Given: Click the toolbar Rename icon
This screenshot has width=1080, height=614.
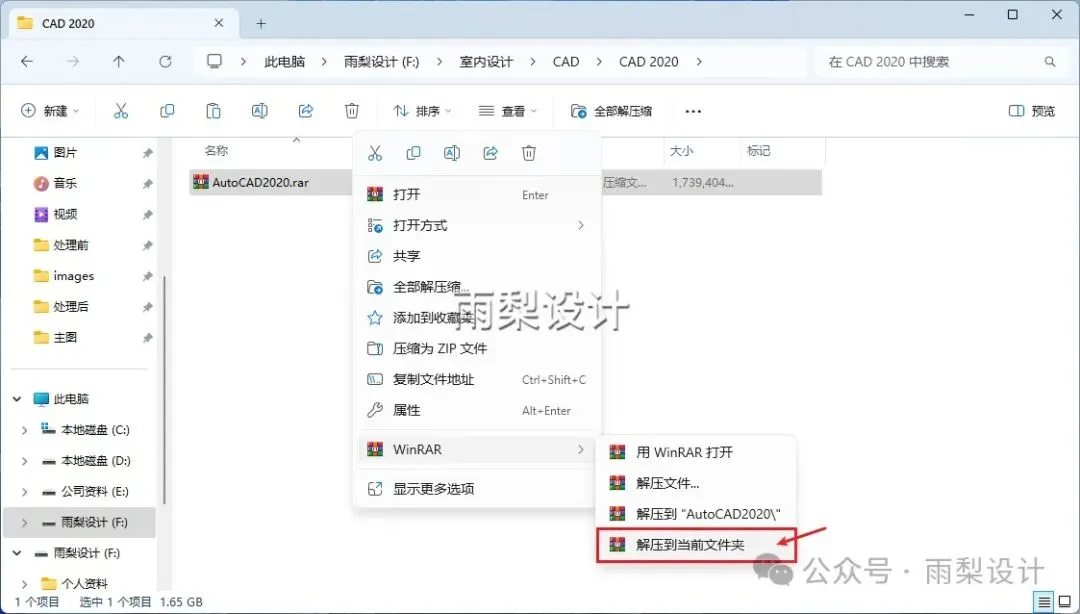Looking at the screenshot, I should [x=260, y=111].
